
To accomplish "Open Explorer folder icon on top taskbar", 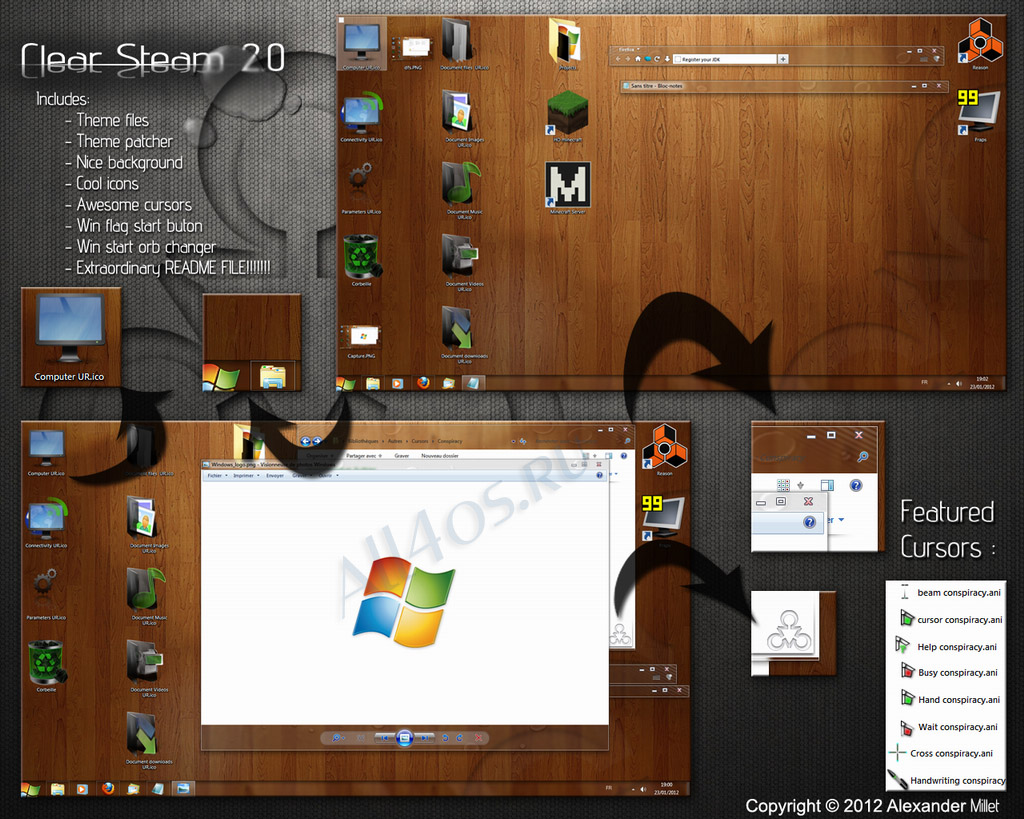I will [x=372, y=383].
